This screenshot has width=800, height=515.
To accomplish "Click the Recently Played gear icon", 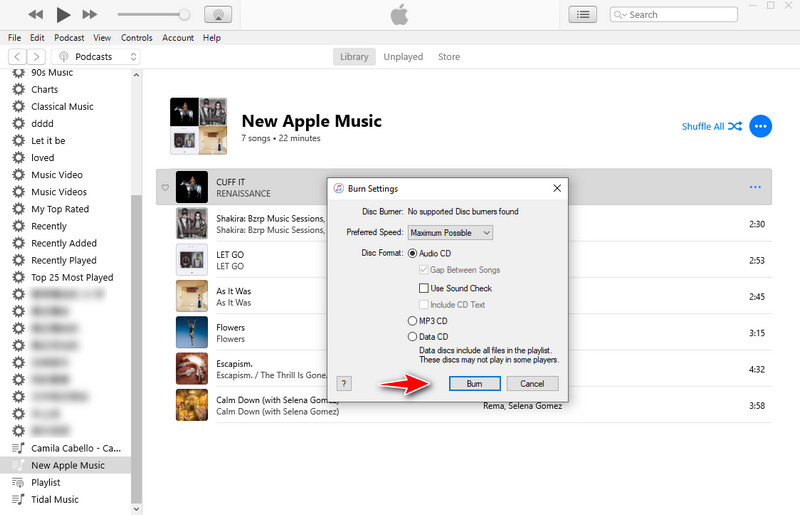I will point(18,260).
